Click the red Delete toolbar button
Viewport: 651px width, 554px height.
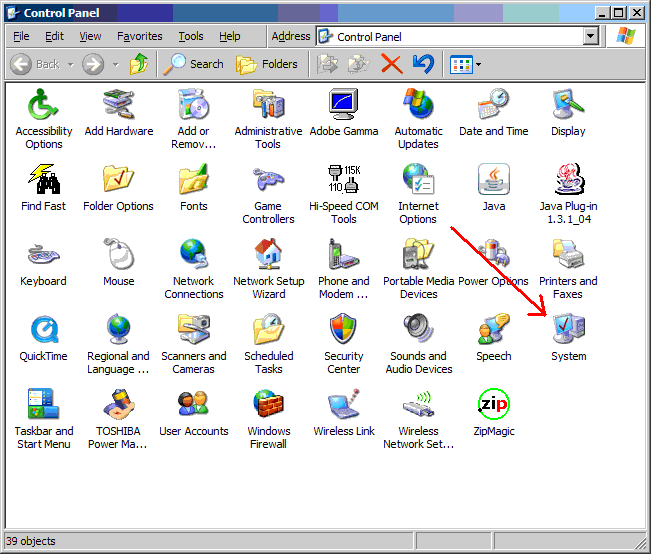(392, 64)
